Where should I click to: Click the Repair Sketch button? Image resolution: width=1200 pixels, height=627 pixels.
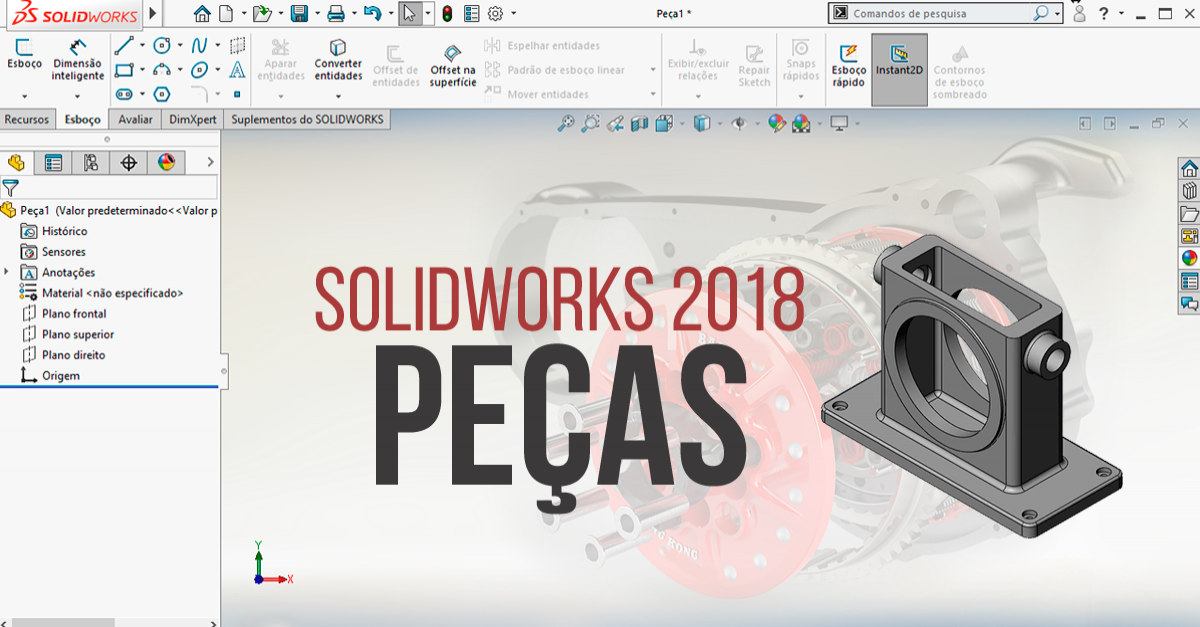[x=753, y=65]
